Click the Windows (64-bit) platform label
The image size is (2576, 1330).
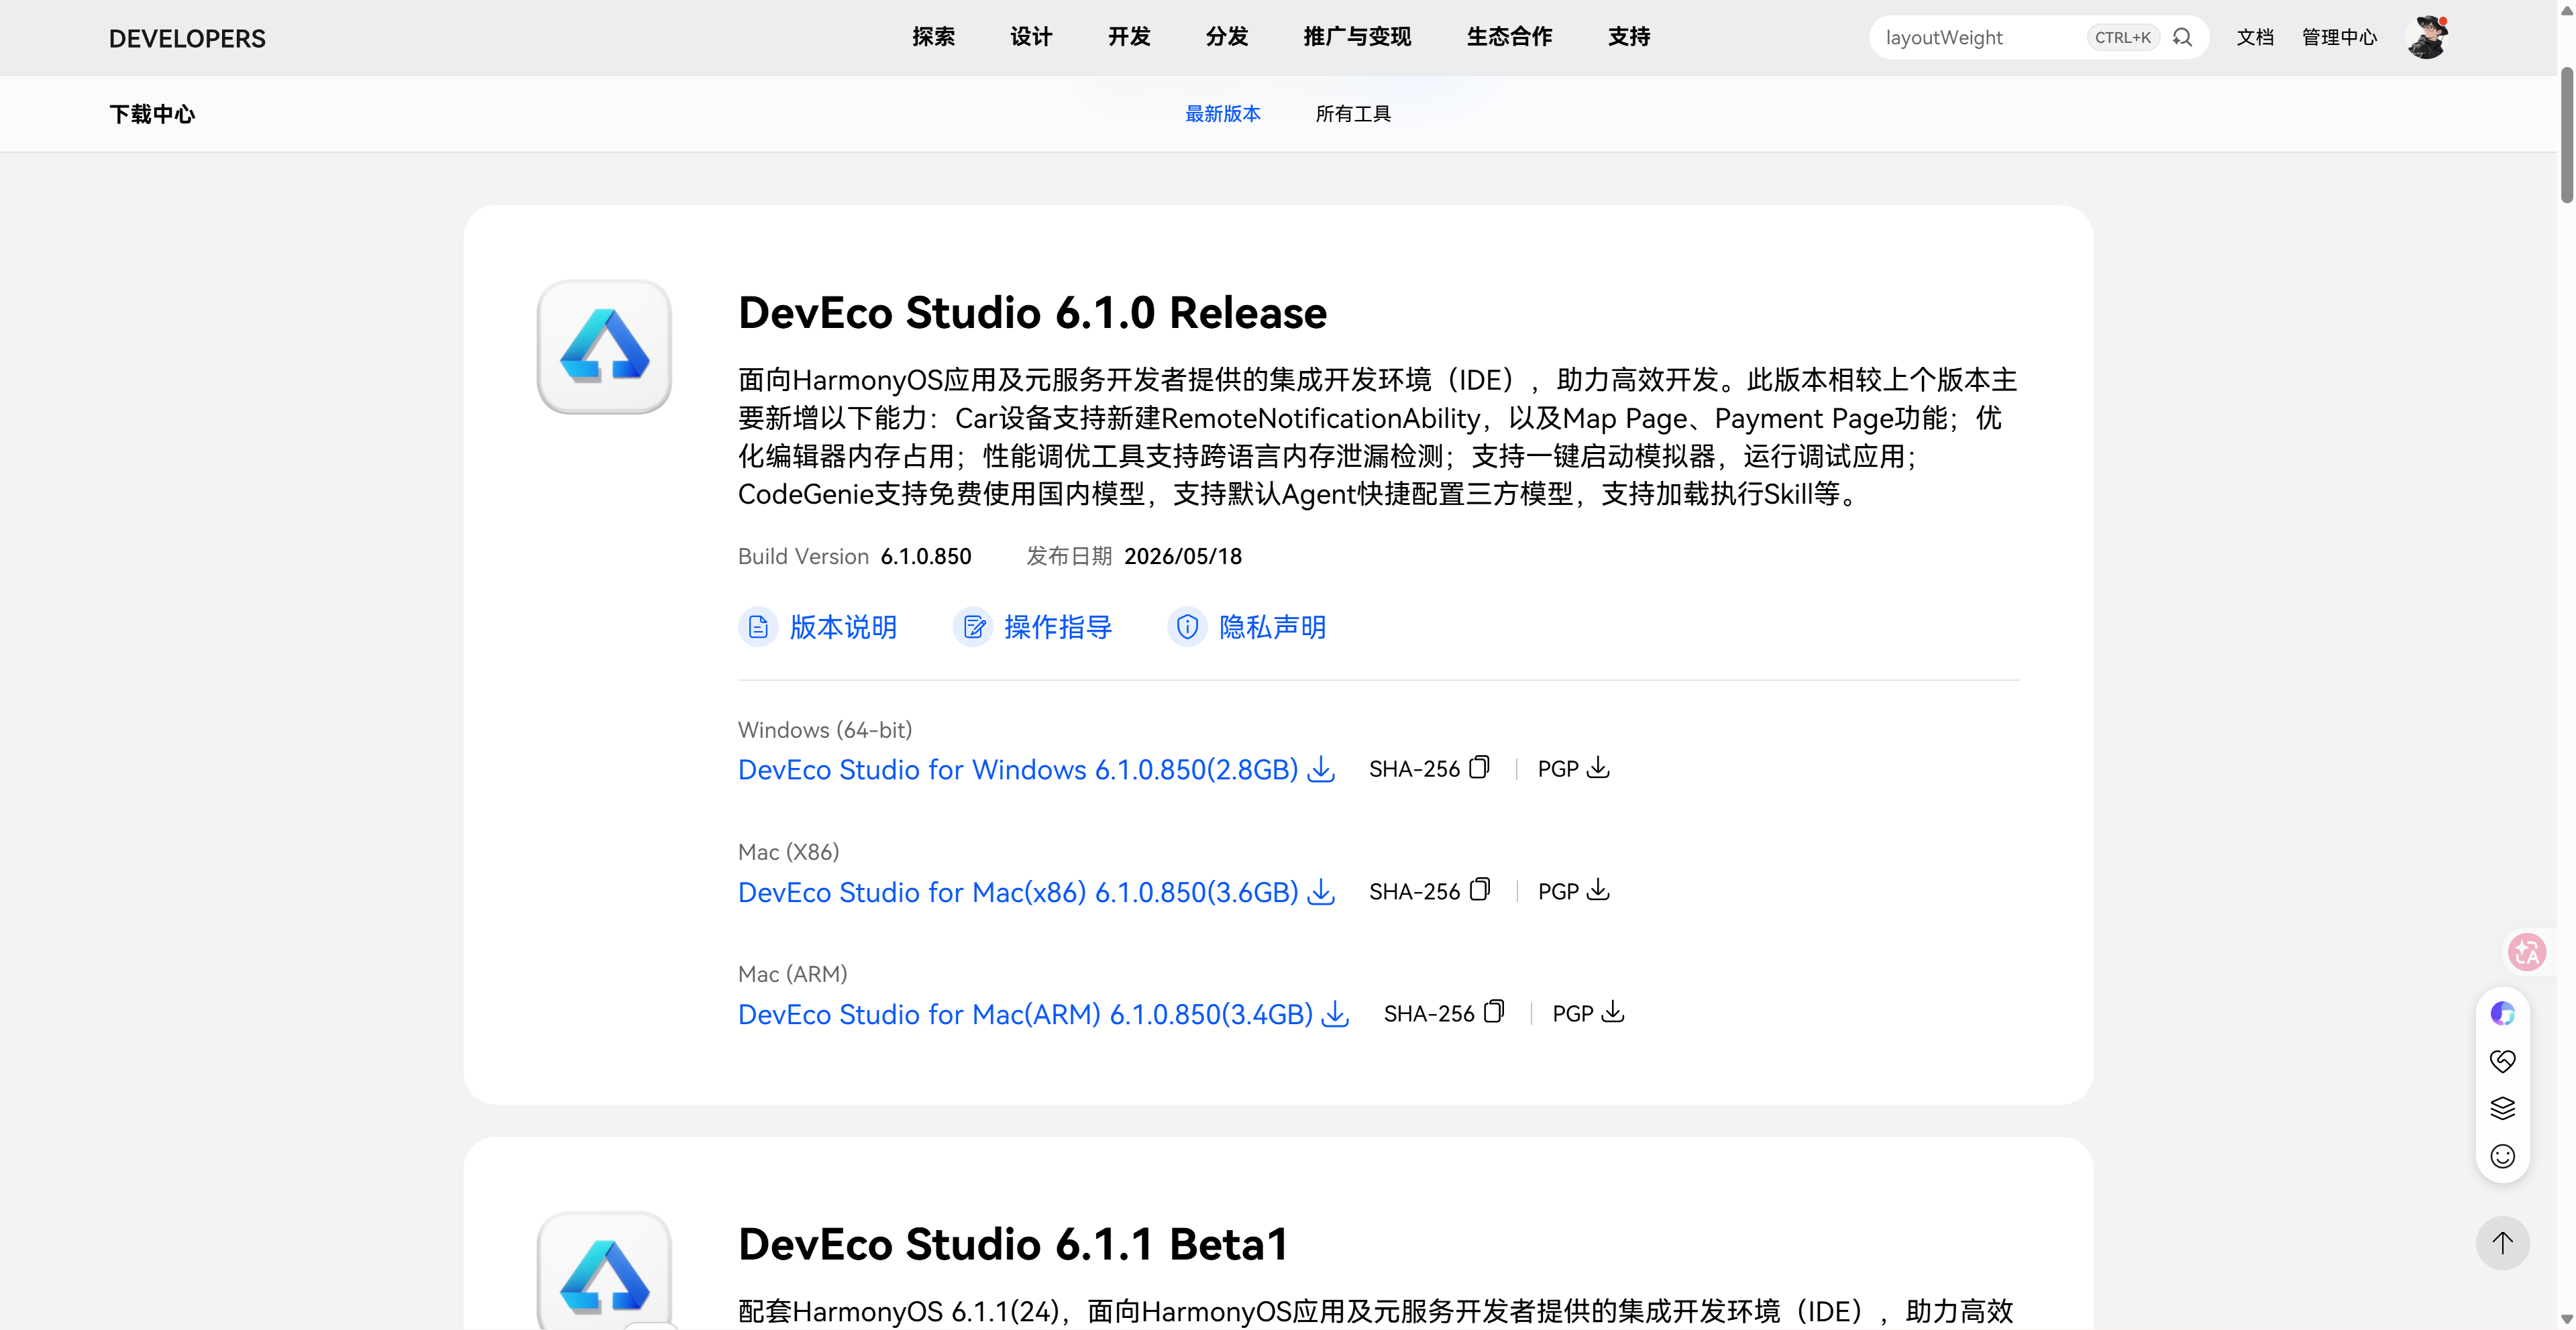pyautogui.click(x=825, y=730)
